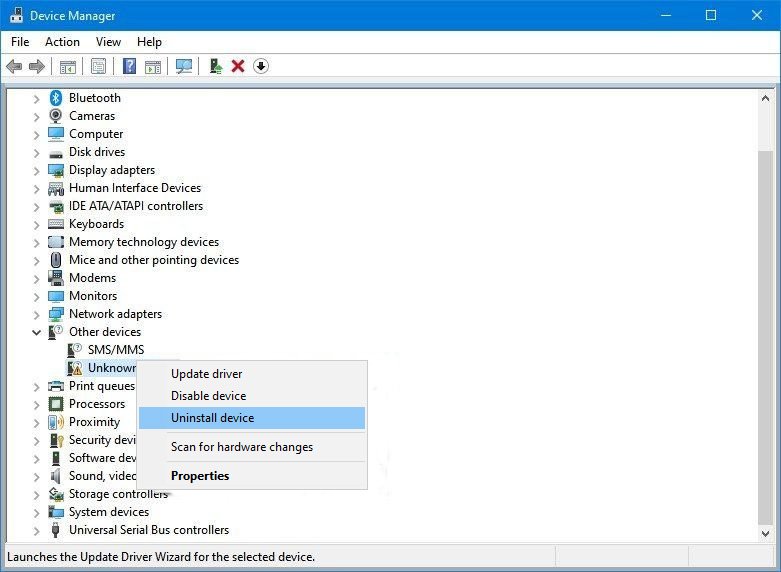Viewport: 781px width, 572px height.
Task: Expand the Keyboards node
Action: 36,225
